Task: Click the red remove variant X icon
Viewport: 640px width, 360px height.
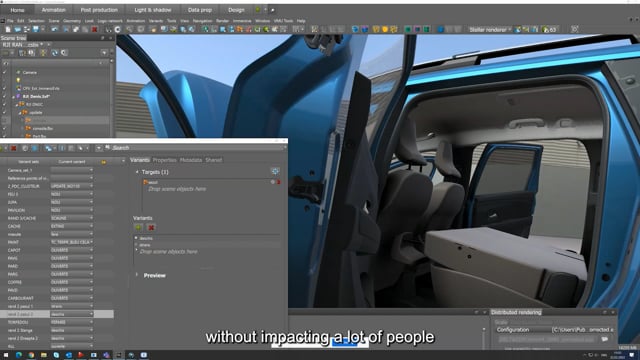Action: pyautogui.click(x=151, y=227)
